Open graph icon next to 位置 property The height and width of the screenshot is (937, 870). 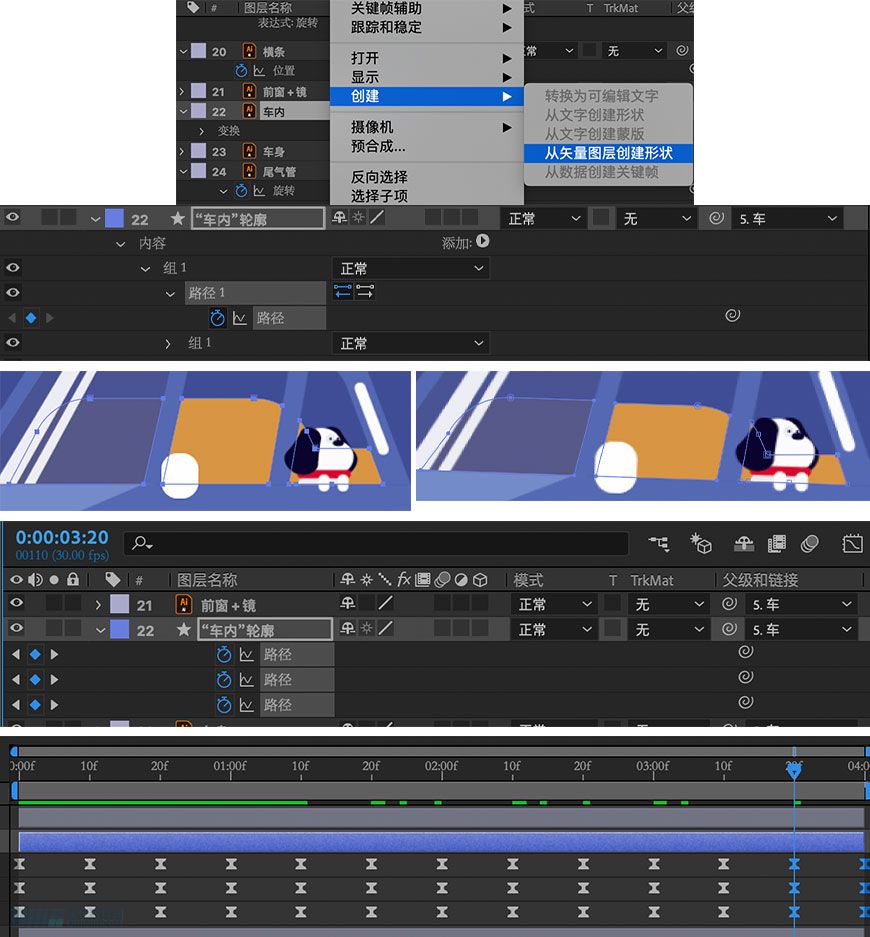pyautogui.click(x=259, y=71)
